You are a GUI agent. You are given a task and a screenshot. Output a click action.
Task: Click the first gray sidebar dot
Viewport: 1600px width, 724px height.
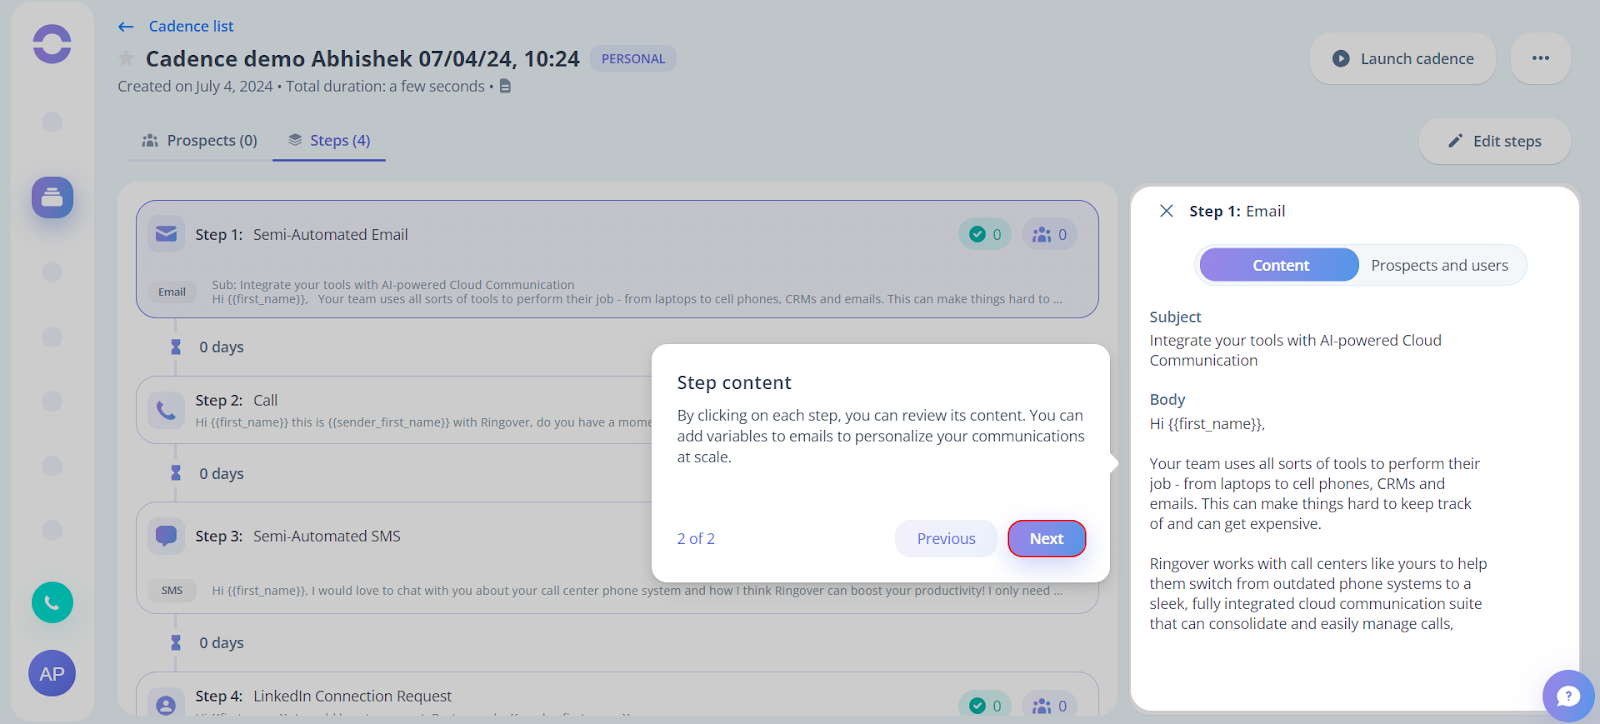tap(52, 122)
